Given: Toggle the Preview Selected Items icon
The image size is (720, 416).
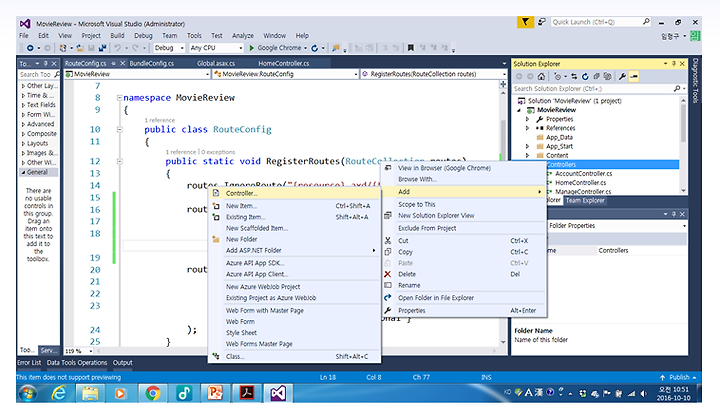Looking at the screenshot, I should [x=634, y=77].
